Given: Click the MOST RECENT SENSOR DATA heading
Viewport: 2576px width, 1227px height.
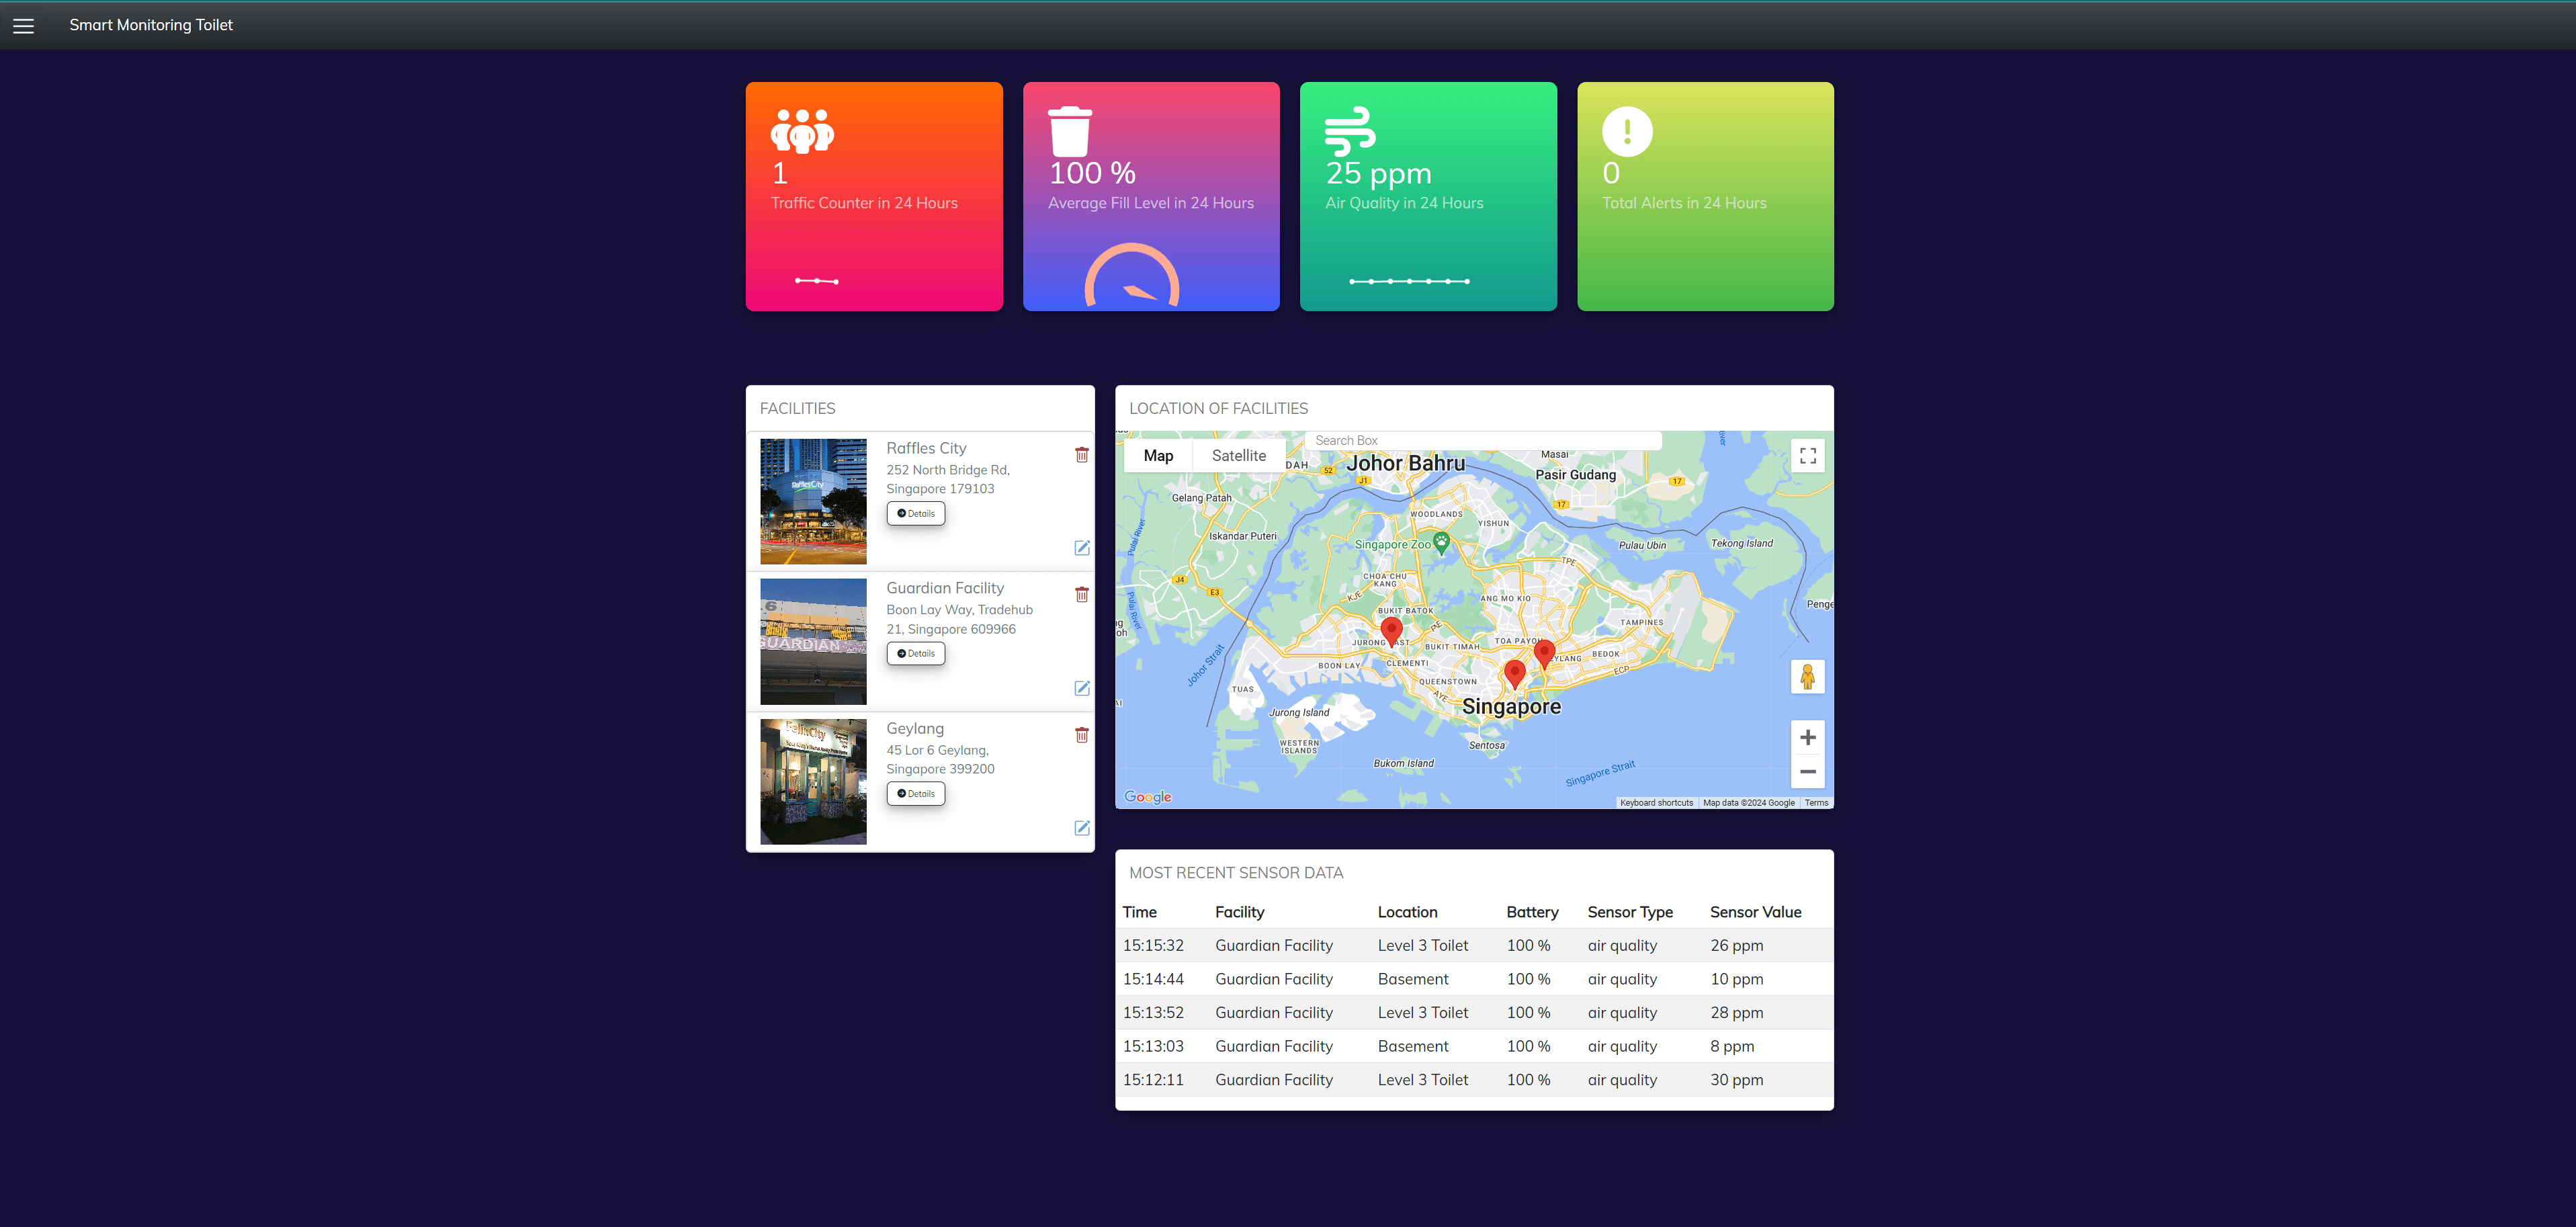Looking at the screenshot, I should point(1236,873).
